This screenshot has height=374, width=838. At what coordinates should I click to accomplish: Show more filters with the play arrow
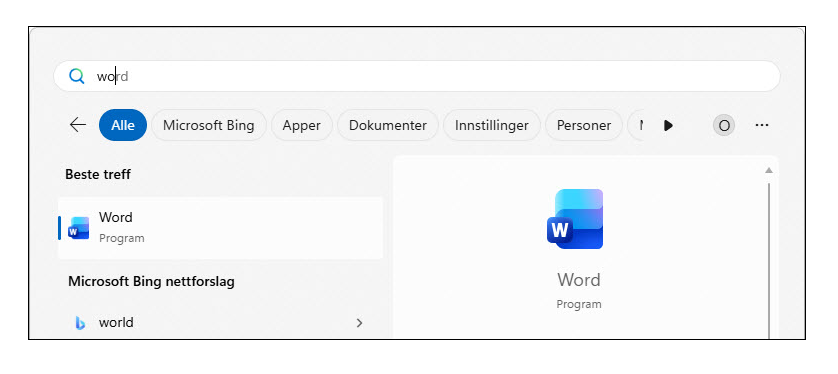click(668, 125)
